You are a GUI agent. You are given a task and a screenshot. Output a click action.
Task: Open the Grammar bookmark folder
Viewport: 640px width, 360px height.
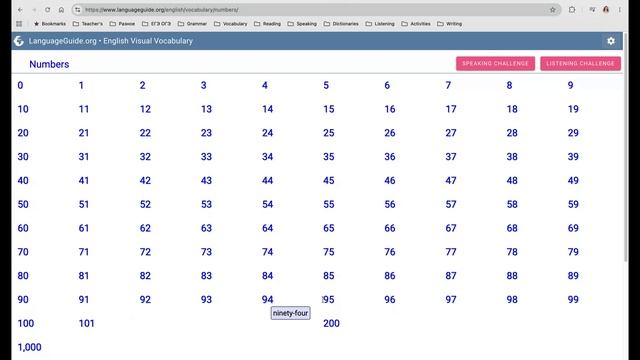192,24
